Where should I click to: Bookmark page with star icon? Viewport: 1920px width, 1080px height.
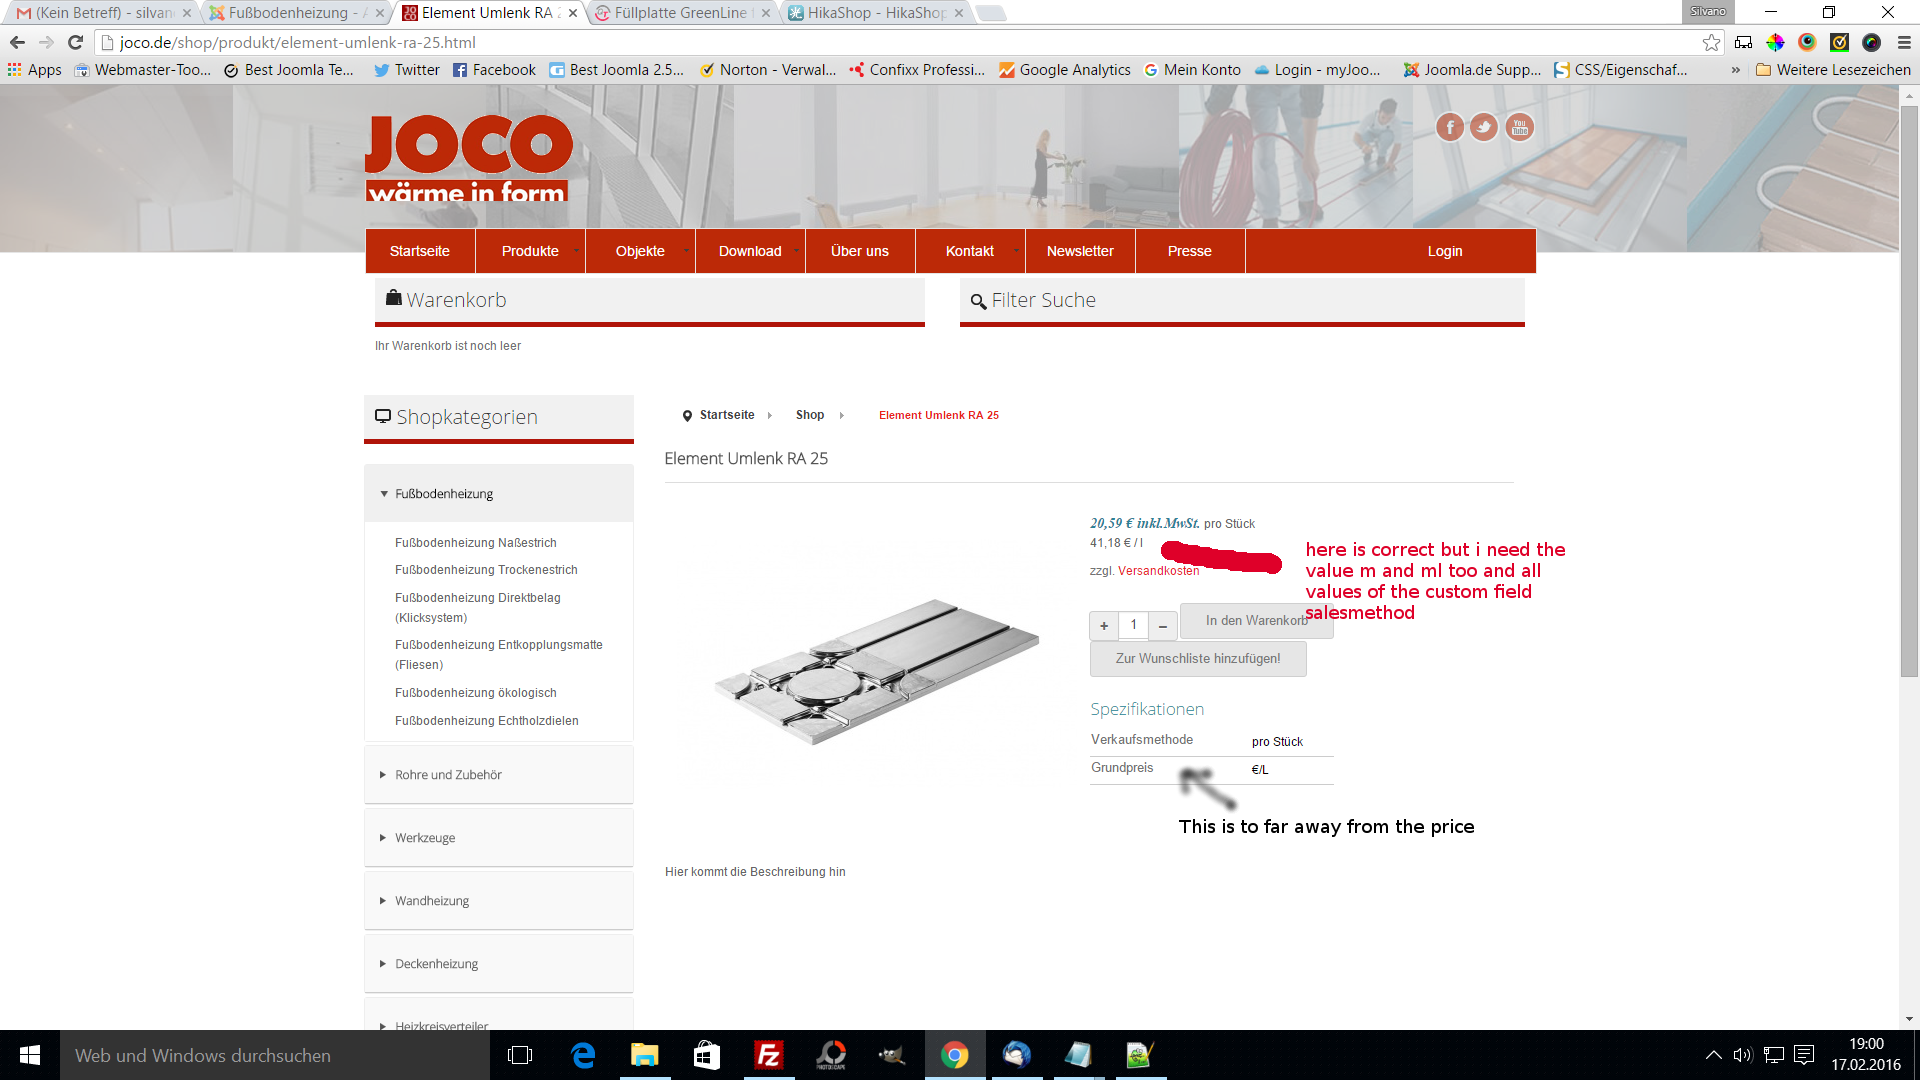pyautogui.click(x=1711, y=42)
